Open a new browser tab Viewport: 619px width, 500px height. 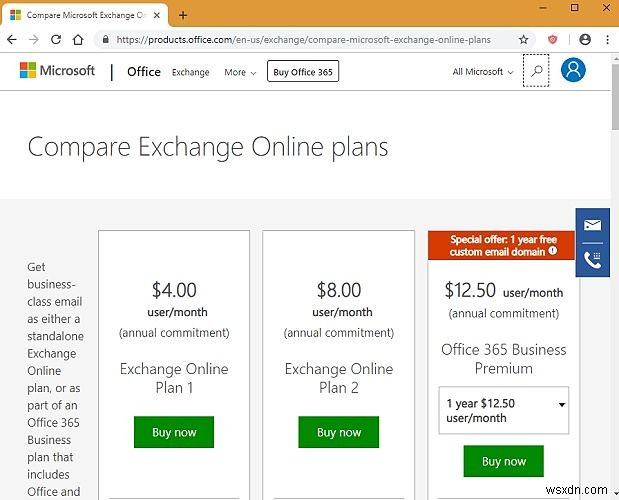tap(183, 15)
